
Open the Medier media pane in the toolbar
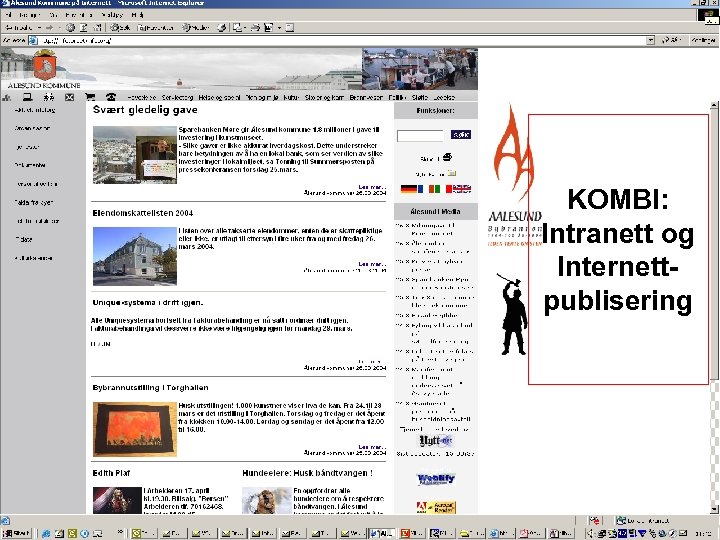point(197,28)
